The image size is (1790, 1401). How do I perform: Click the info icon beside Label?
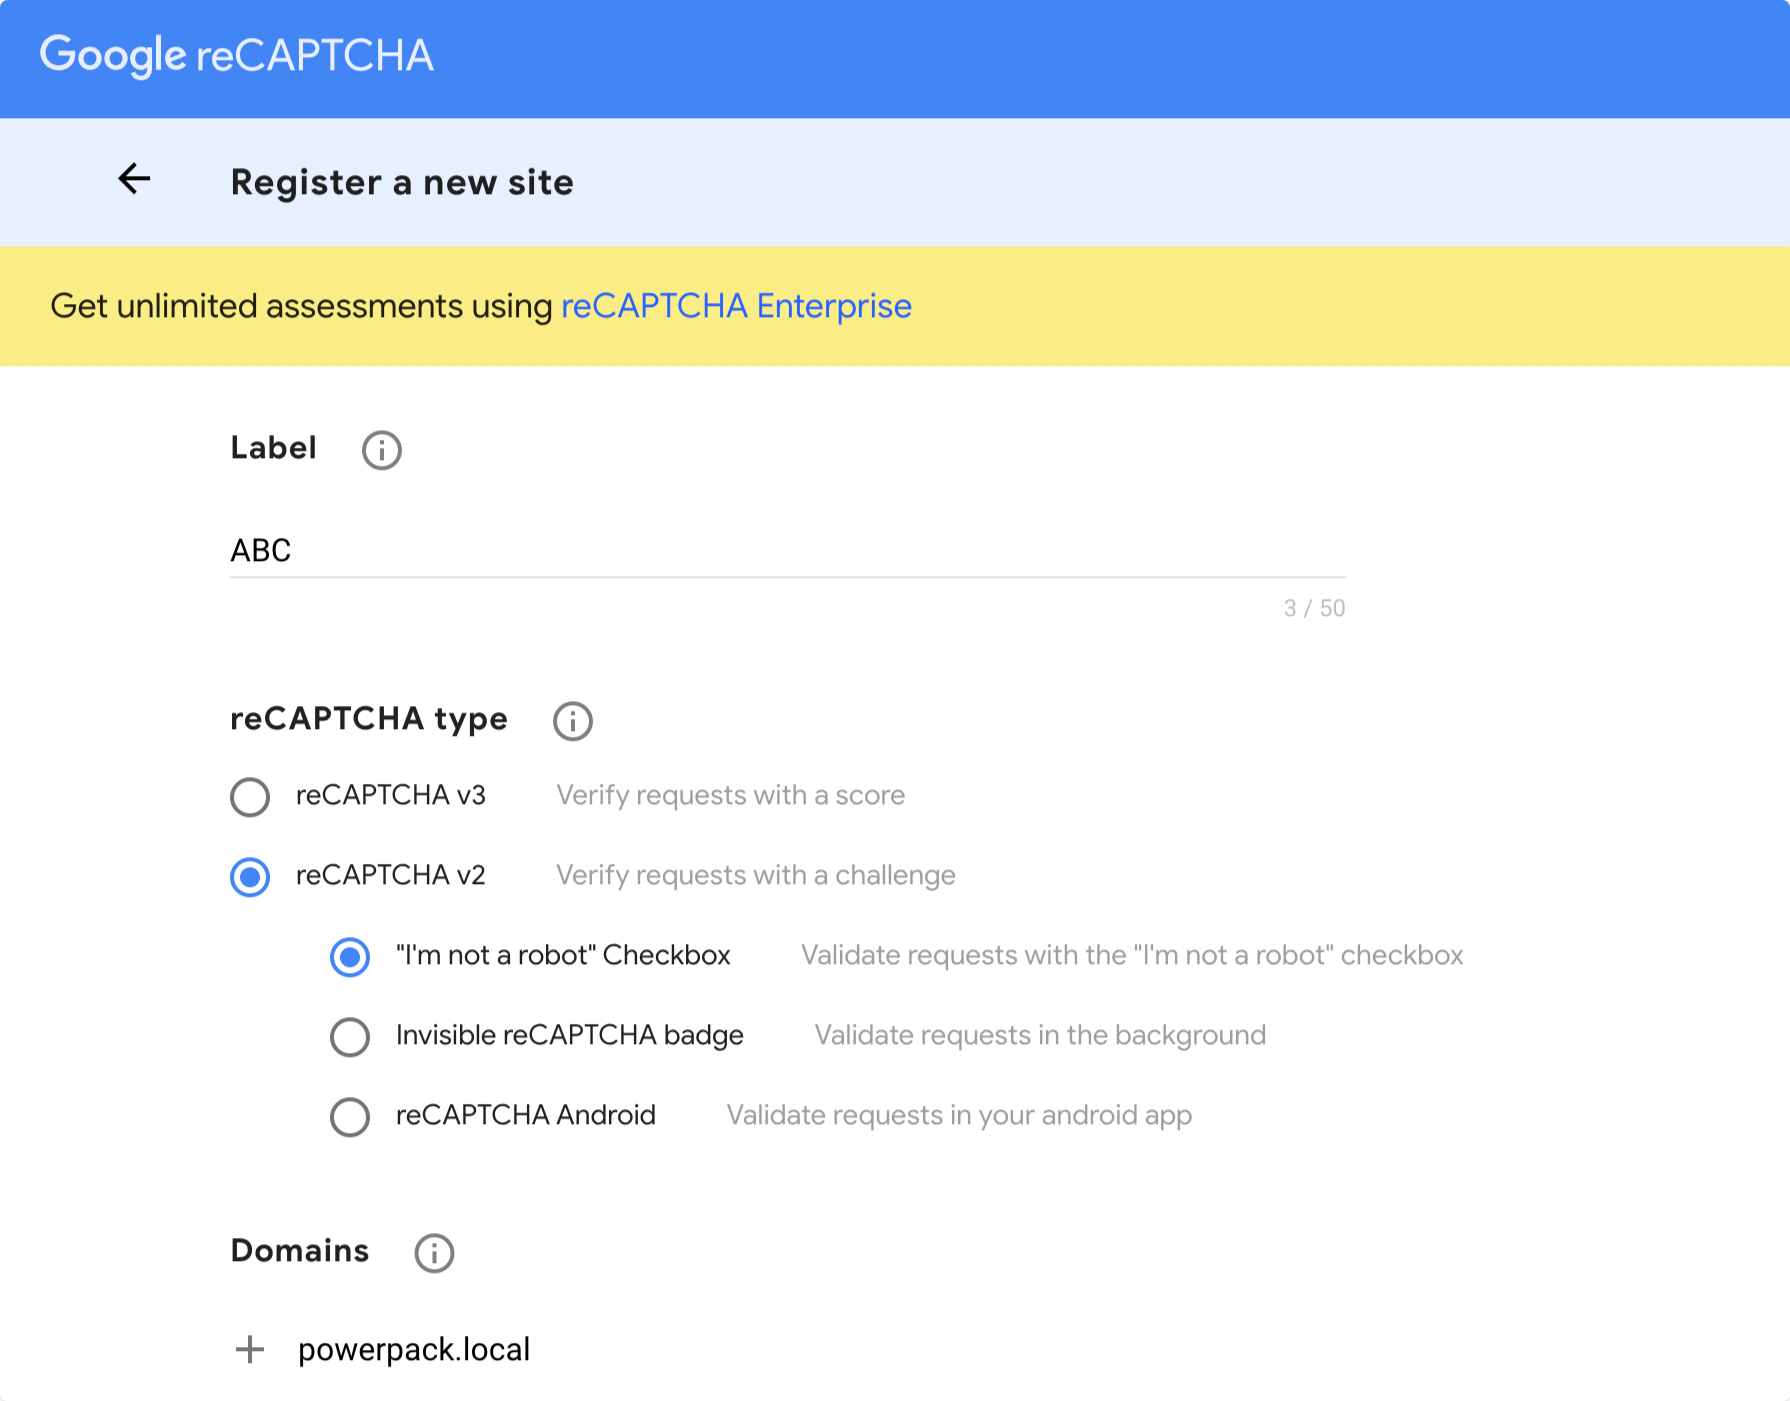(381, 450)
